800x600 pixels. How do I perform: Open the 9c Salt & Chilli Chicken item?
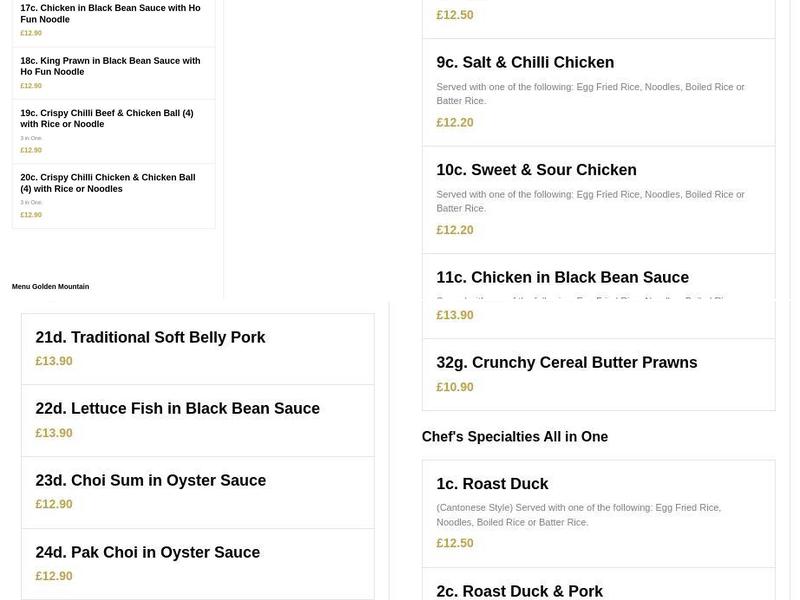coord(524,62)
